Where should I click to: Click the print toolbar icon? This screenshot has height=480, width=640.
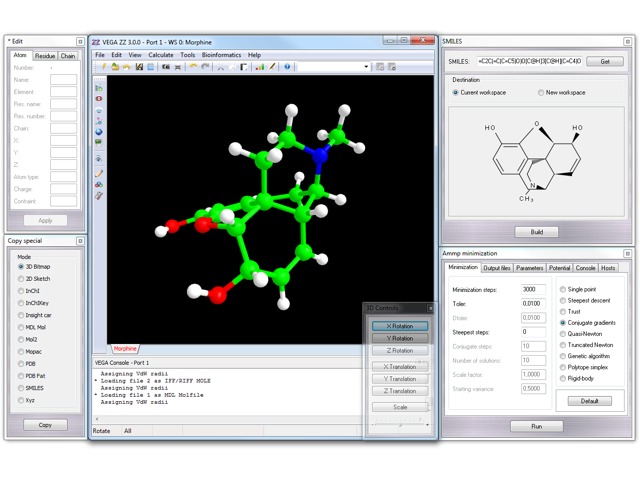coord(178,67)
